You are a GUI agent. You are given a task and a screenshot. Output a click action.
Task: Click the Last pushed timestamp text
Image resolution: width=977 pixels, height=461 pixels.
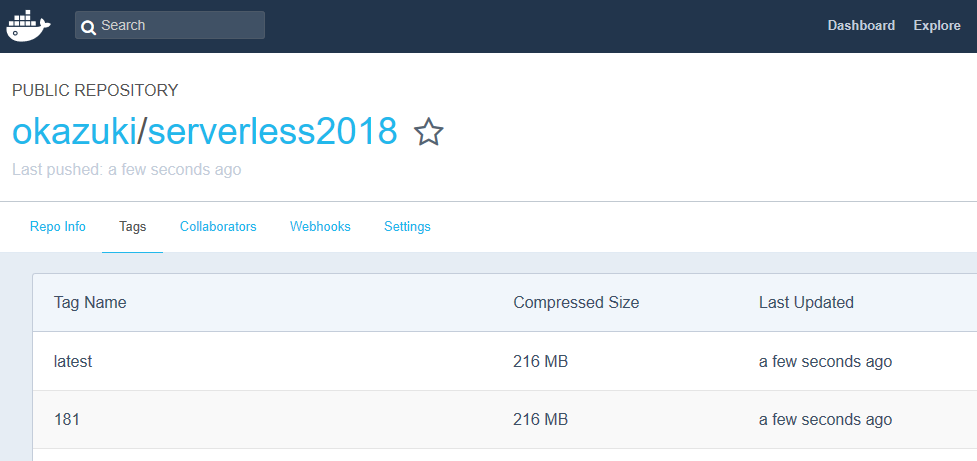(x=126, y=169)
